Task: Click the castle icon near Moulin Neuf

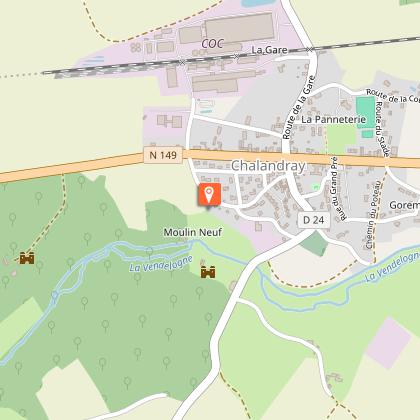Action: tap(208, 272)
